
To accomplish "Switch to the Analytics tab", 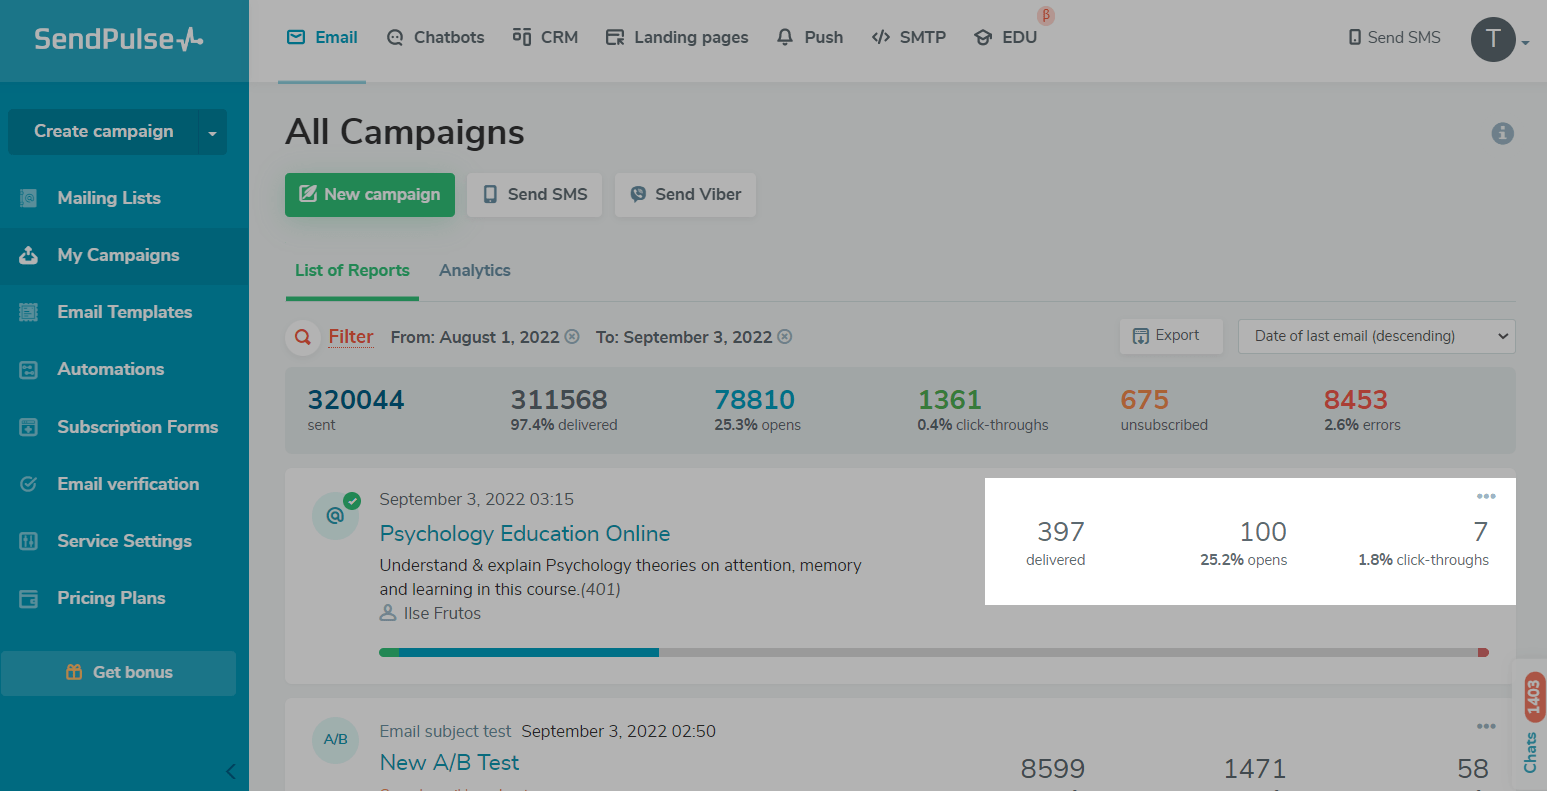I will point(475,271).
